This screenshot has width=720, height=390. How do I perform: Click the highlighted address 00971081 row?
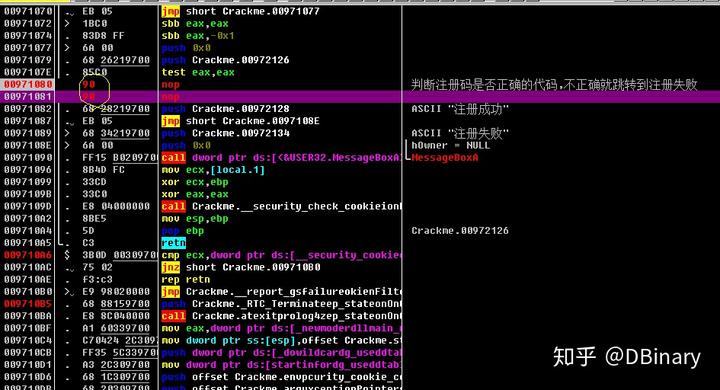click(x=360, y=96)
